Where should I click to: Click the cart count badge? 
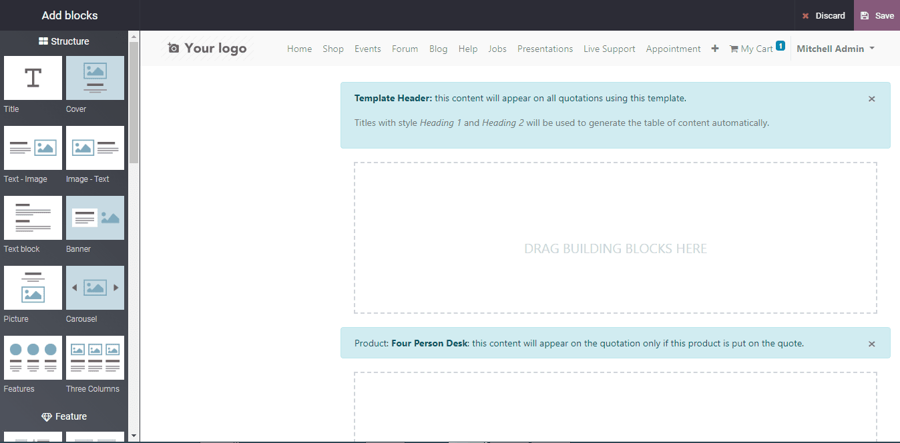(780, 45)
